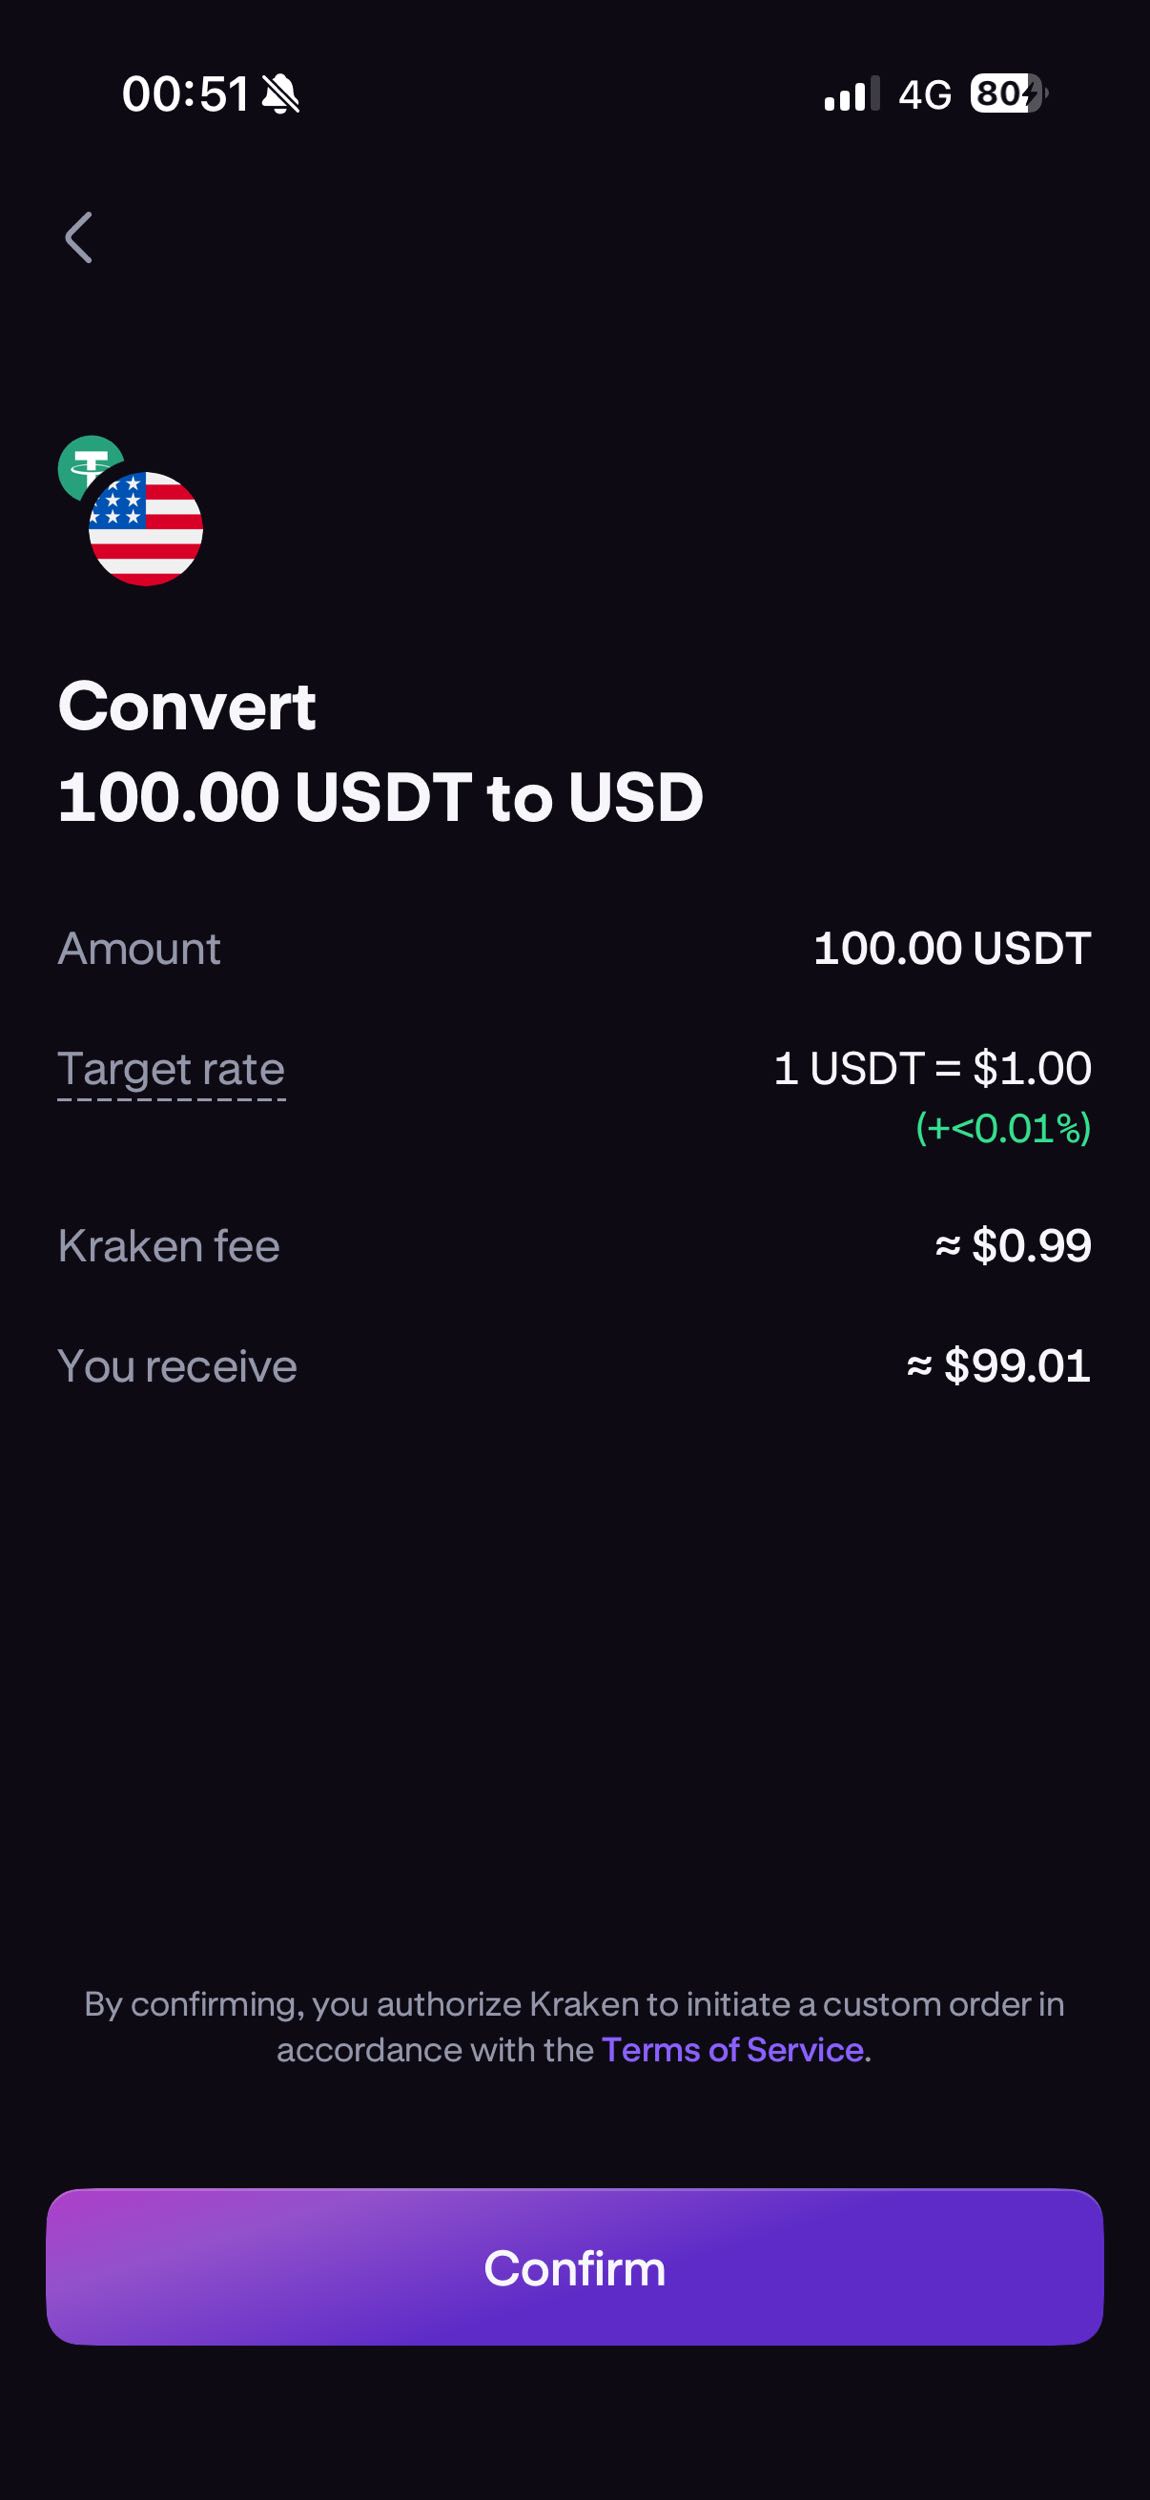This screenshot has height=2500, width=1150.
Task: Tap the ≈ $99.01 receive amount
Action: (x=998, y=1366)
